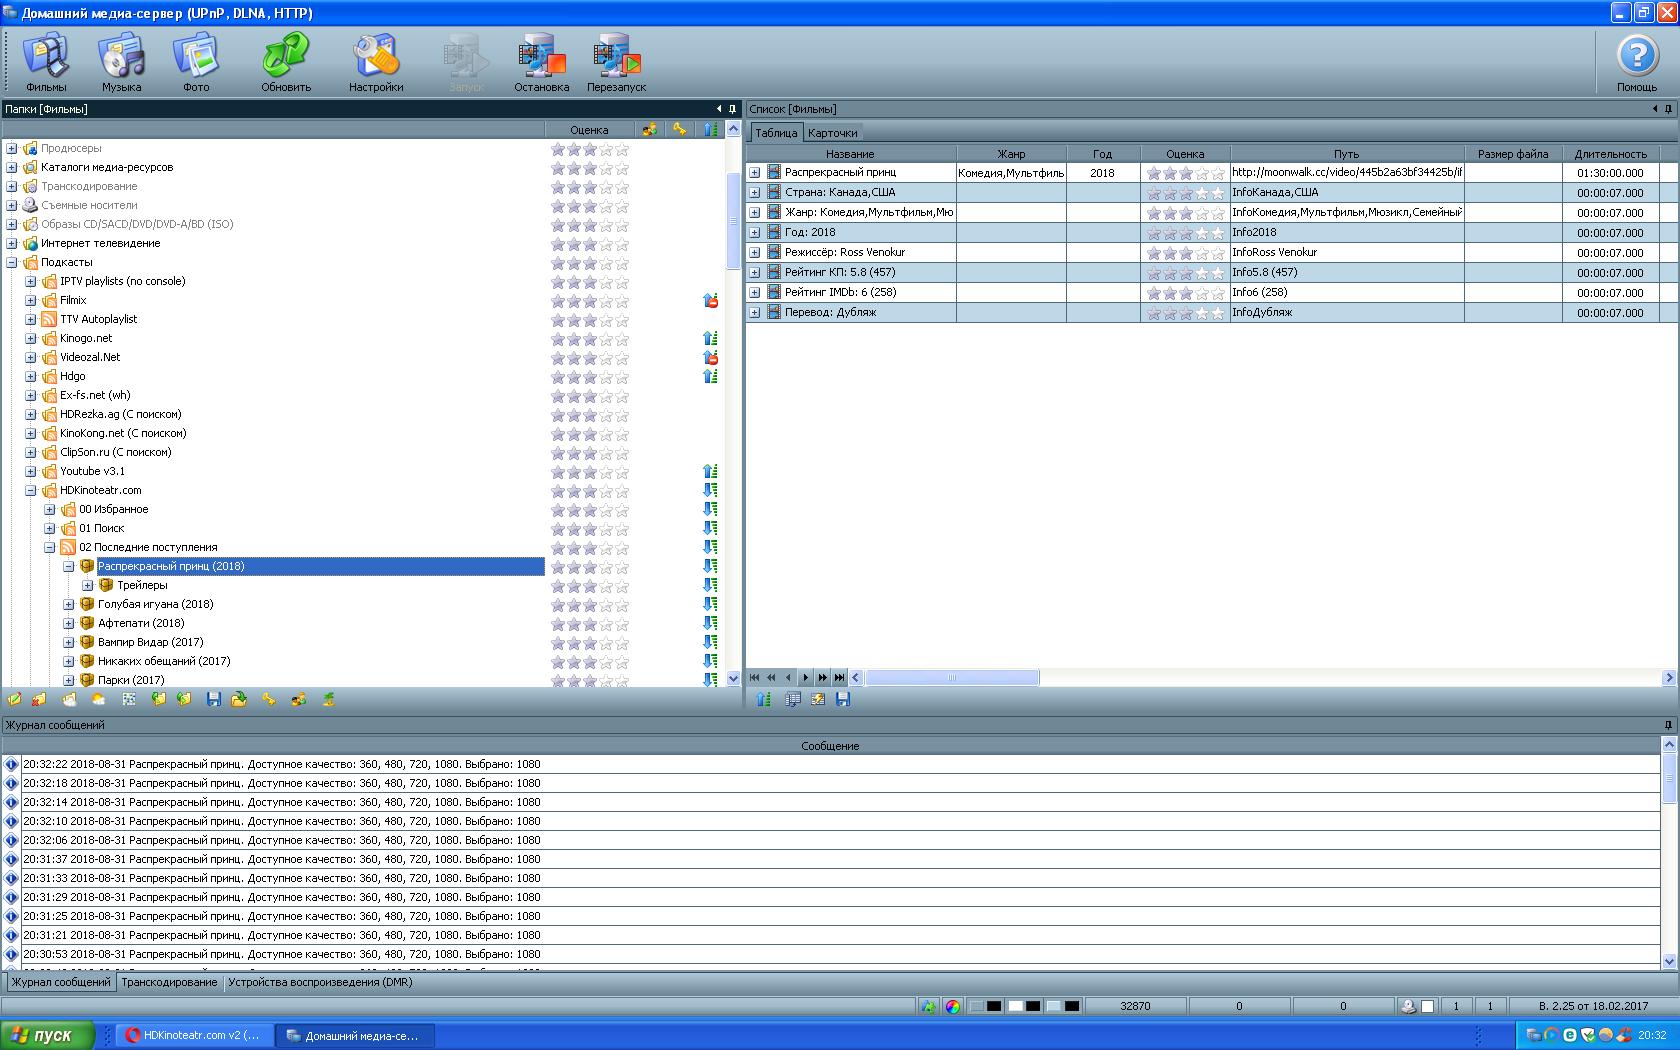
Task: Click the save icon below the movie list
Action: 843,700
